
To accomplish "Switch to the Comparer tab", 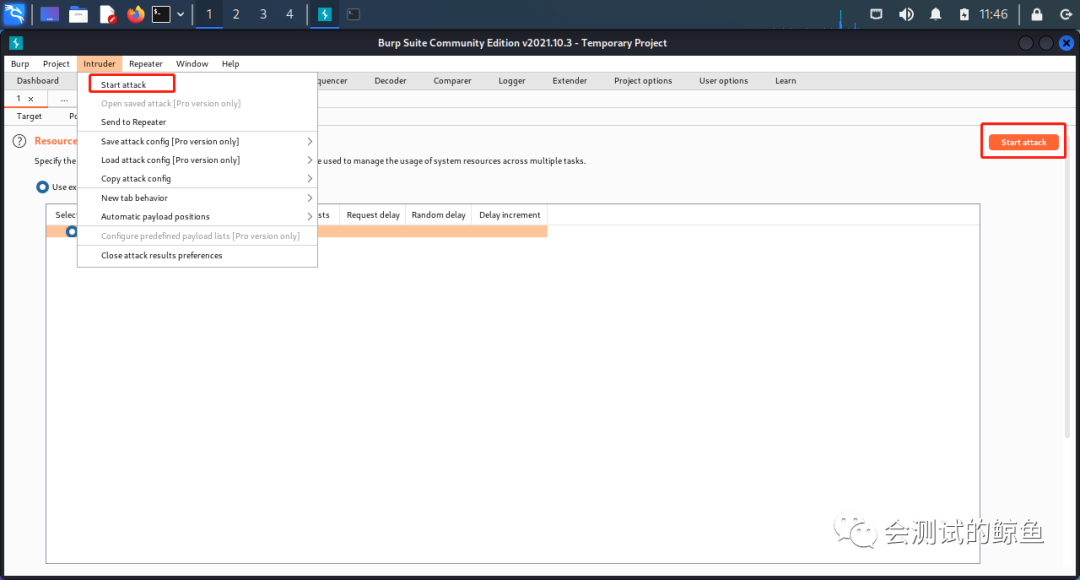I will (x=452, y=81).
